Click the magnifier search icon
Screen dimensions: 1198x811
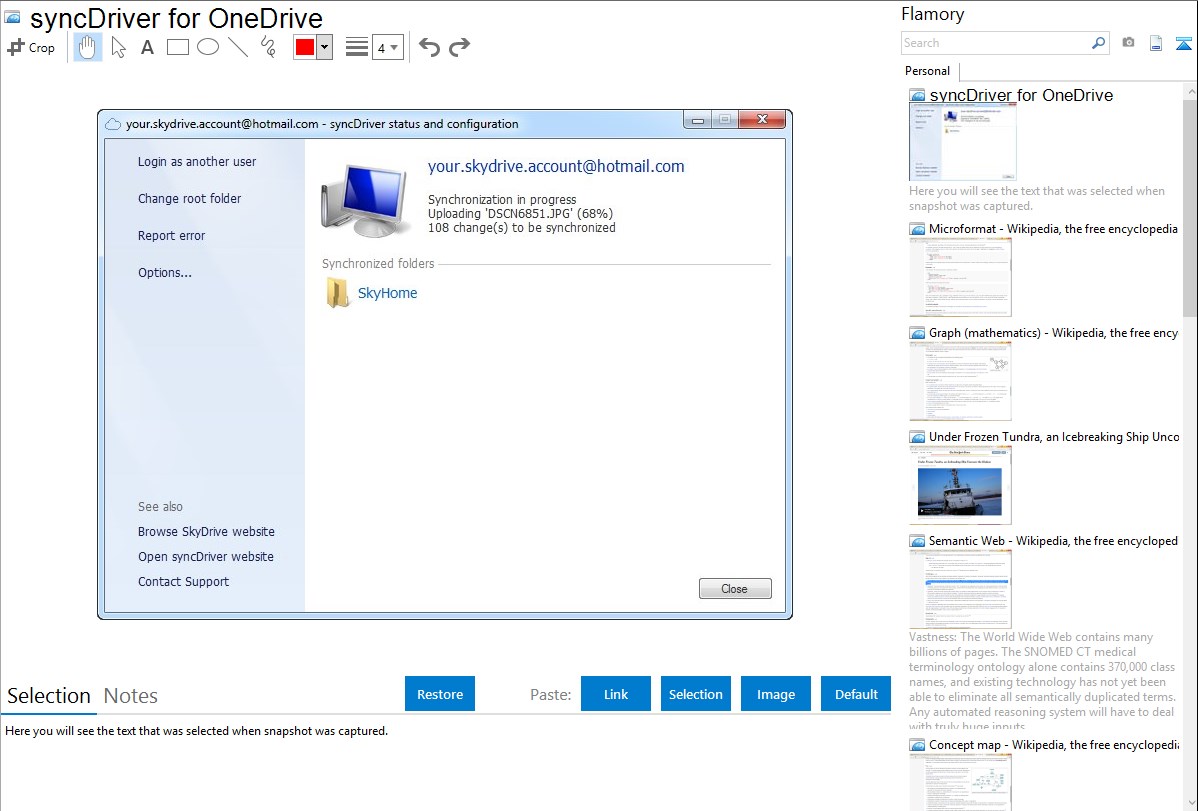point(1099,44)
